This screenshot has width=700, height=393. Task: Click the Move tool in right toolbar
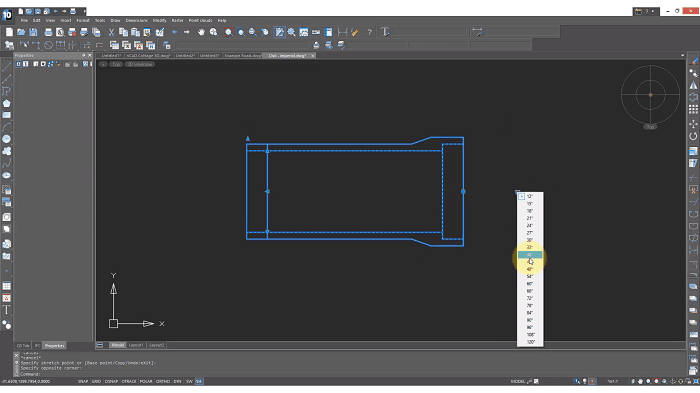[x=693, y=124]
